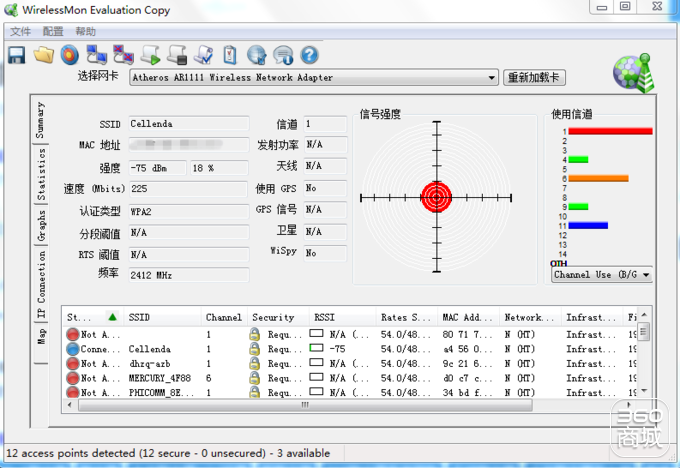
Task: Sort by the Security column header
Action: (278, 317)
